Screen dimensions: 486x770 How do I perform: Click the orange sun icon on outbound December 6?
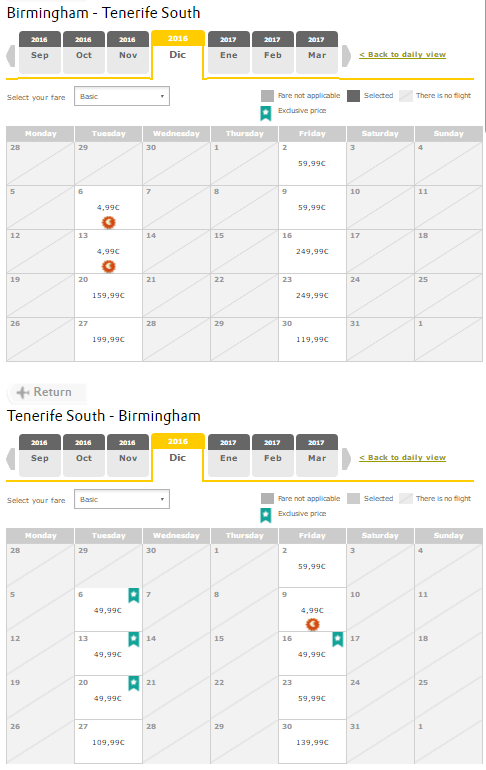click(108, 222)
